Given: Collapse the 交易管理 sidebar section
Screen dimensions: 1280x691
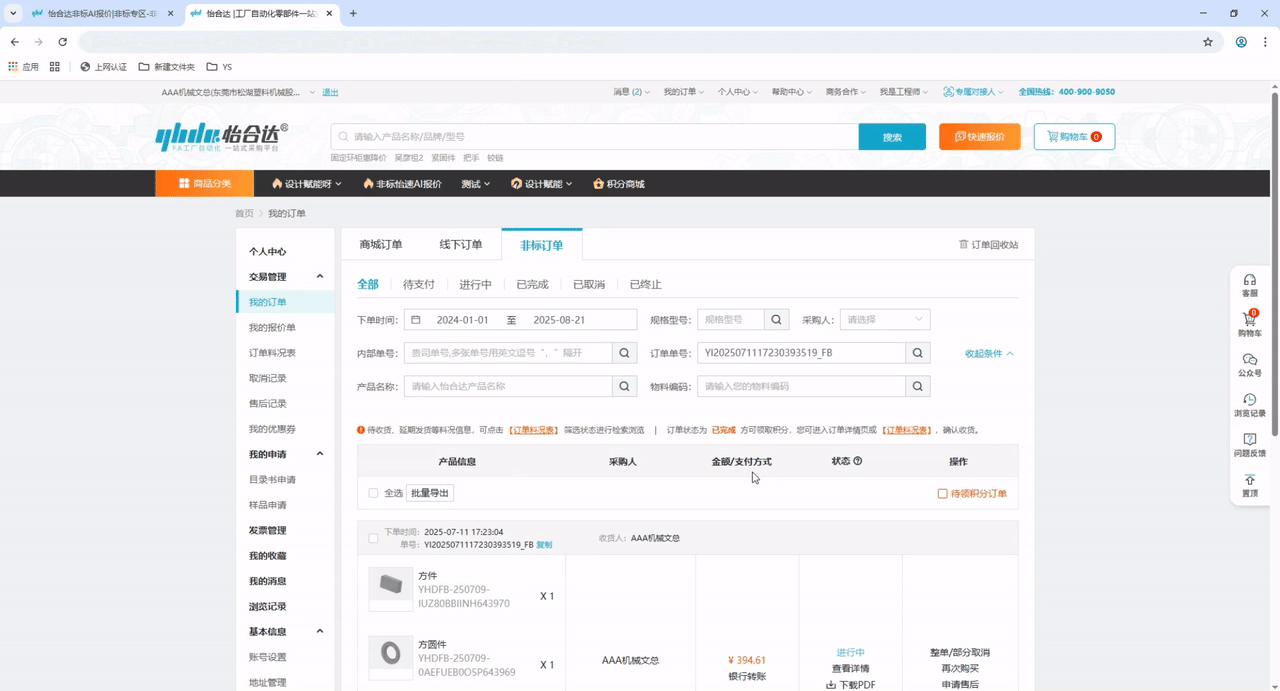Looking at the screenshot, I should pyautogui.click(x=320, y=277).
